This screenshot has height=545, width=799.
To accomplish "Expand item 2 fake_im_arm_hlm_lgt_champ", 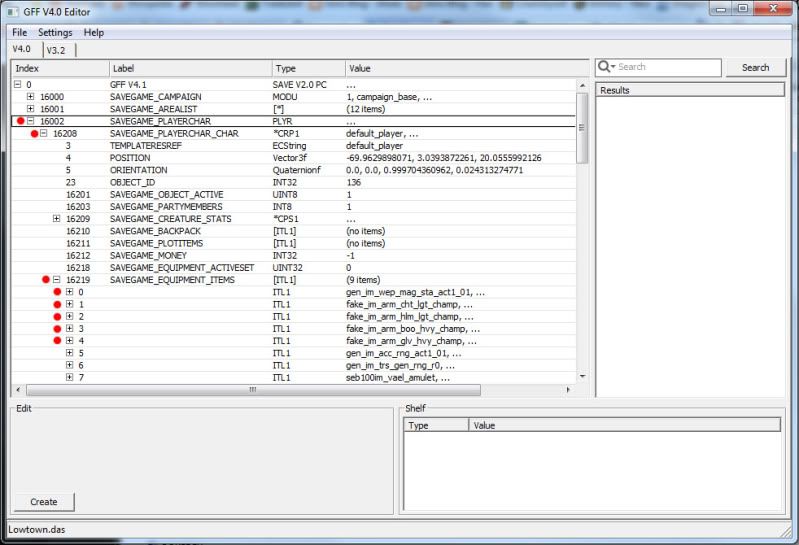I will coord(70,317).
